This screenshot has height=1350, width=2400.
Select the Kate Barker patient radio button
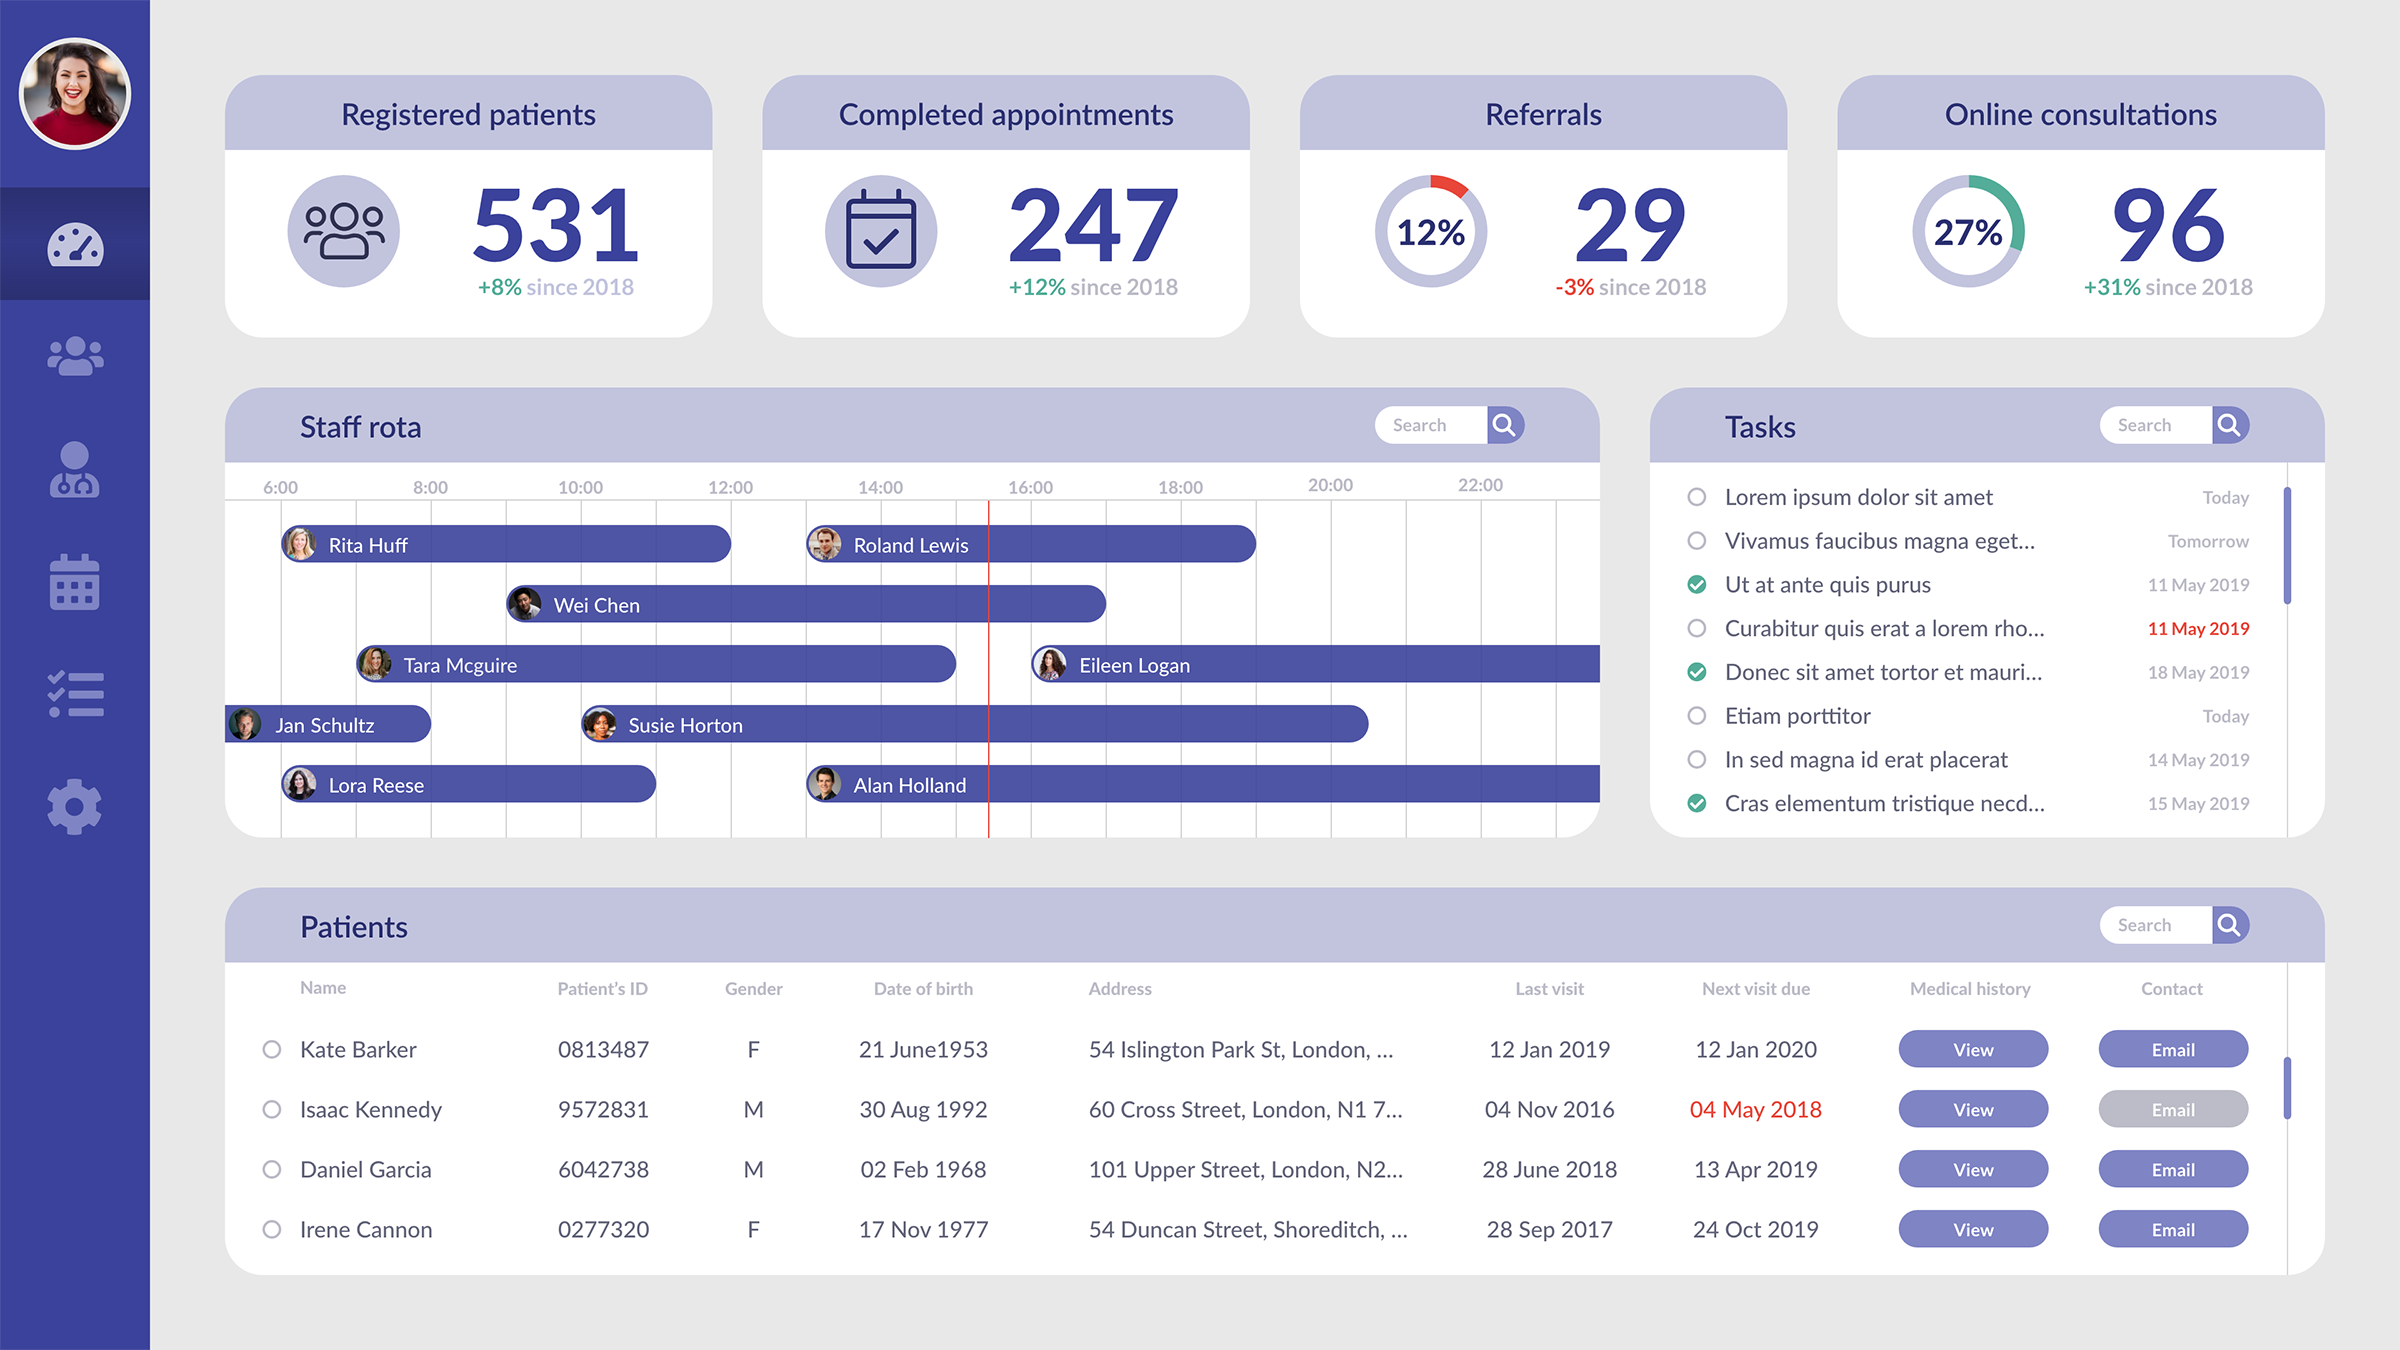coord(272,1049)
